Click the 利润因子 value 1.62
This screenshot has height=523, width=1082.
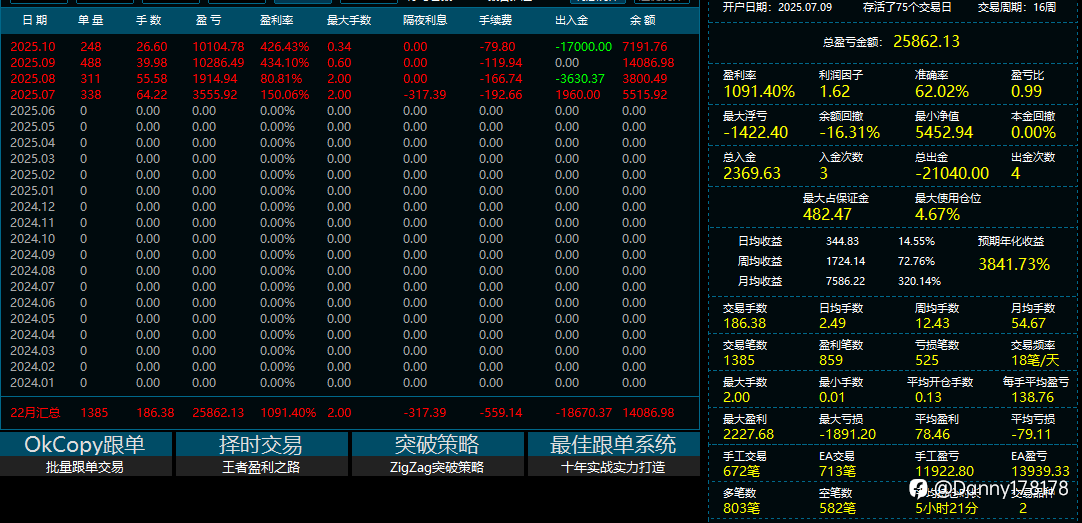coord(834,91)
